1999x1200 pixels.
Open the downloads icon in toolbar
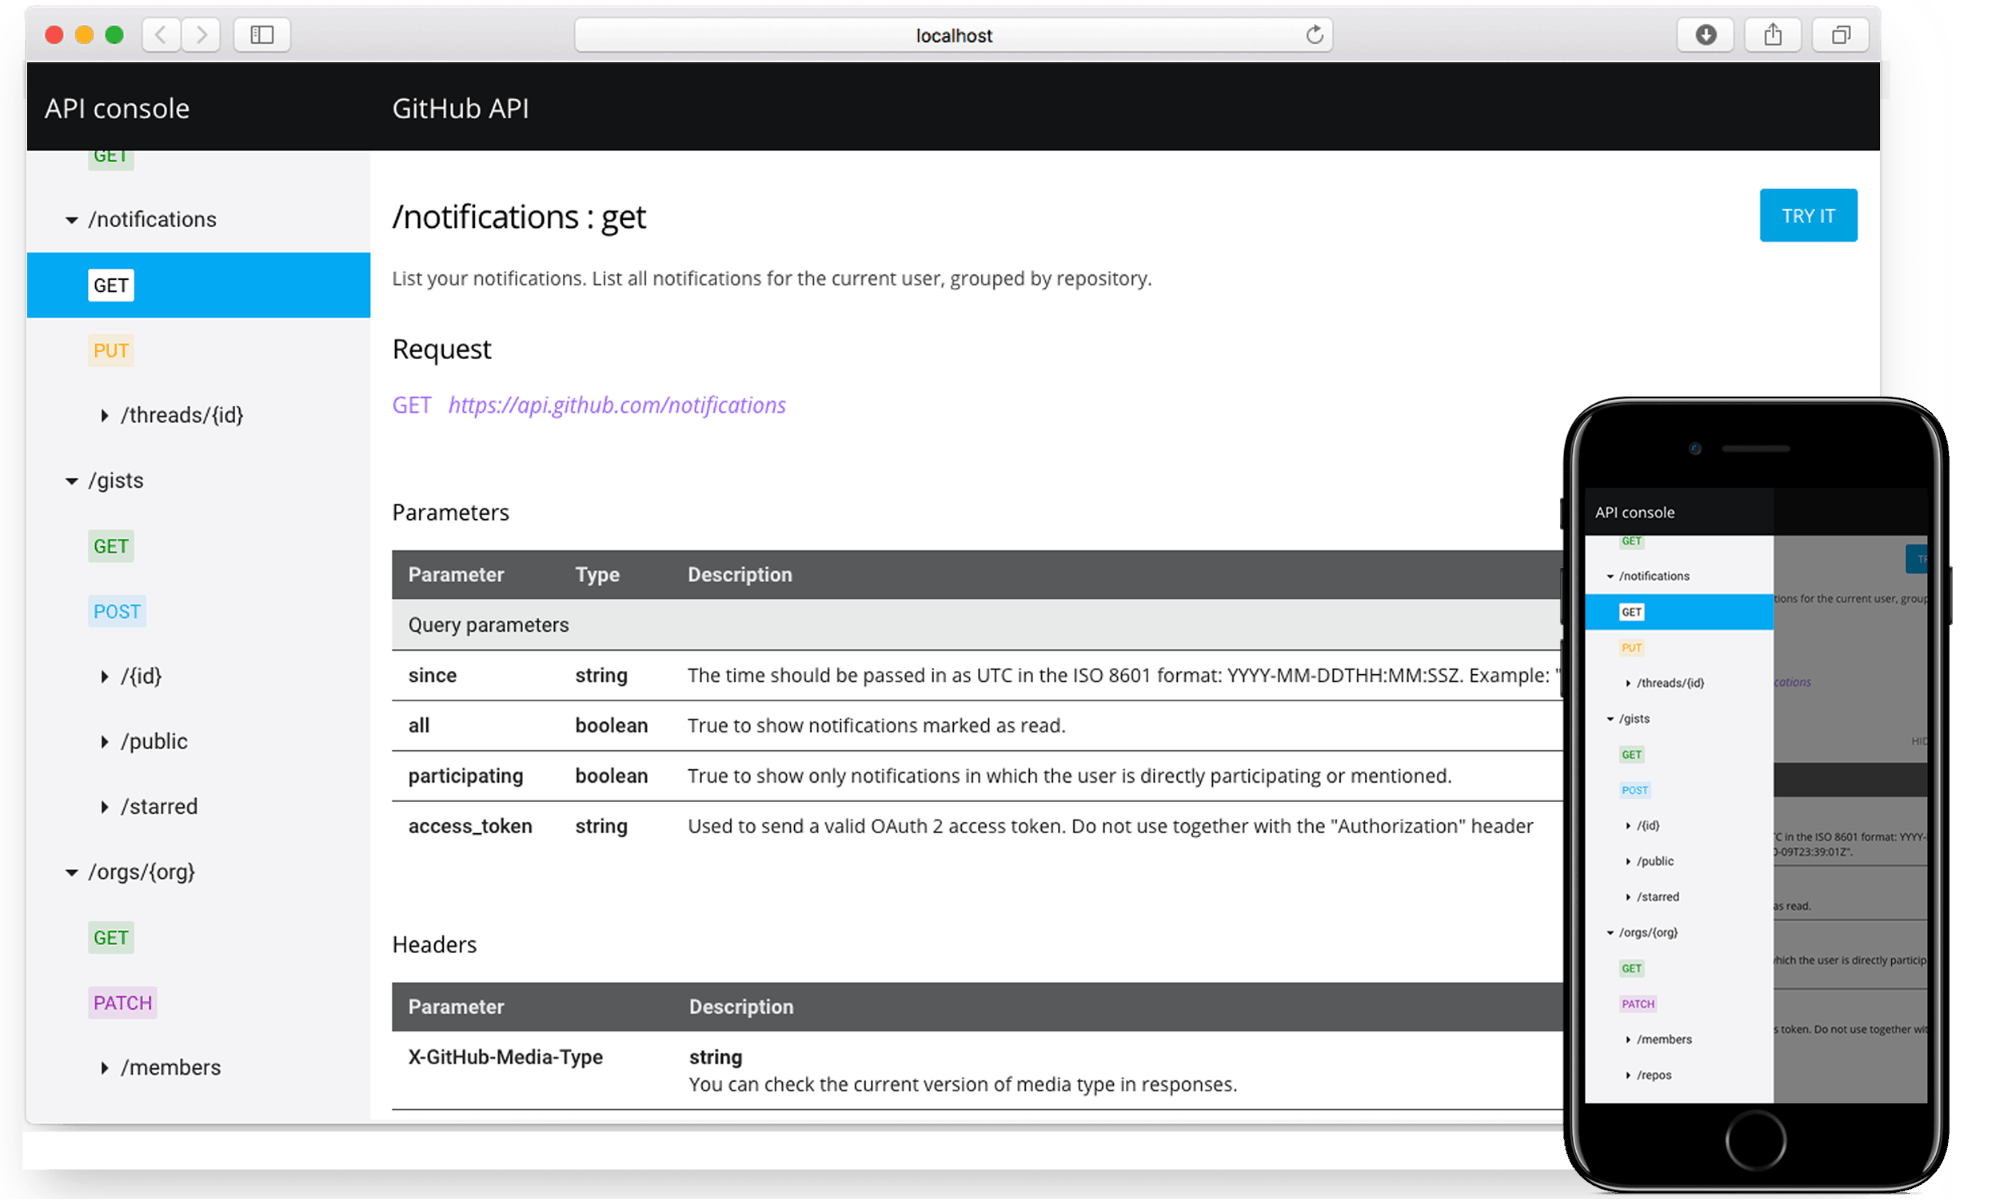(1705, 35)
